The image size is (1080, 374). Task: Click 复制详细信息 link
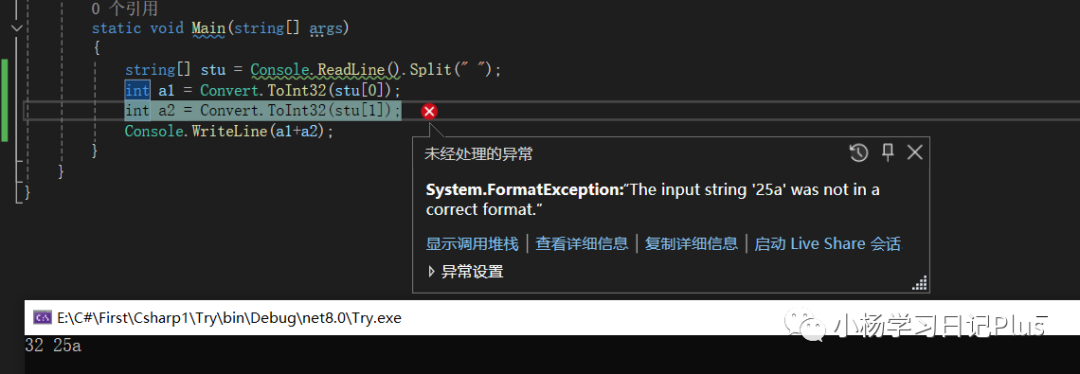[x=692, y=243]
